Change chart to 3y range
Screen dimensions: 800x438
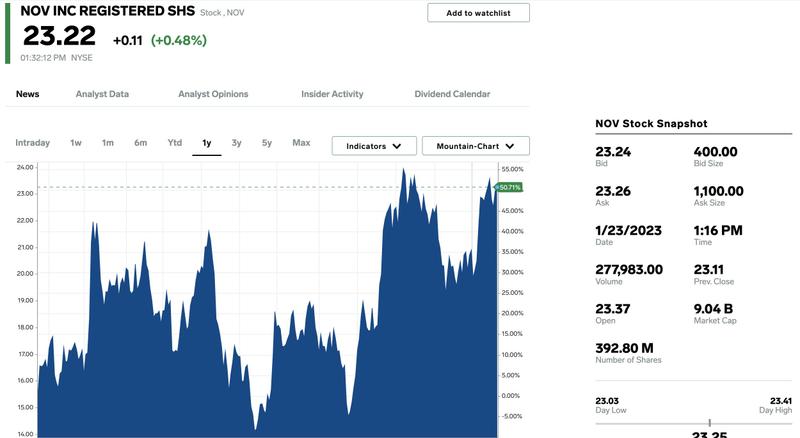(236, 143)
